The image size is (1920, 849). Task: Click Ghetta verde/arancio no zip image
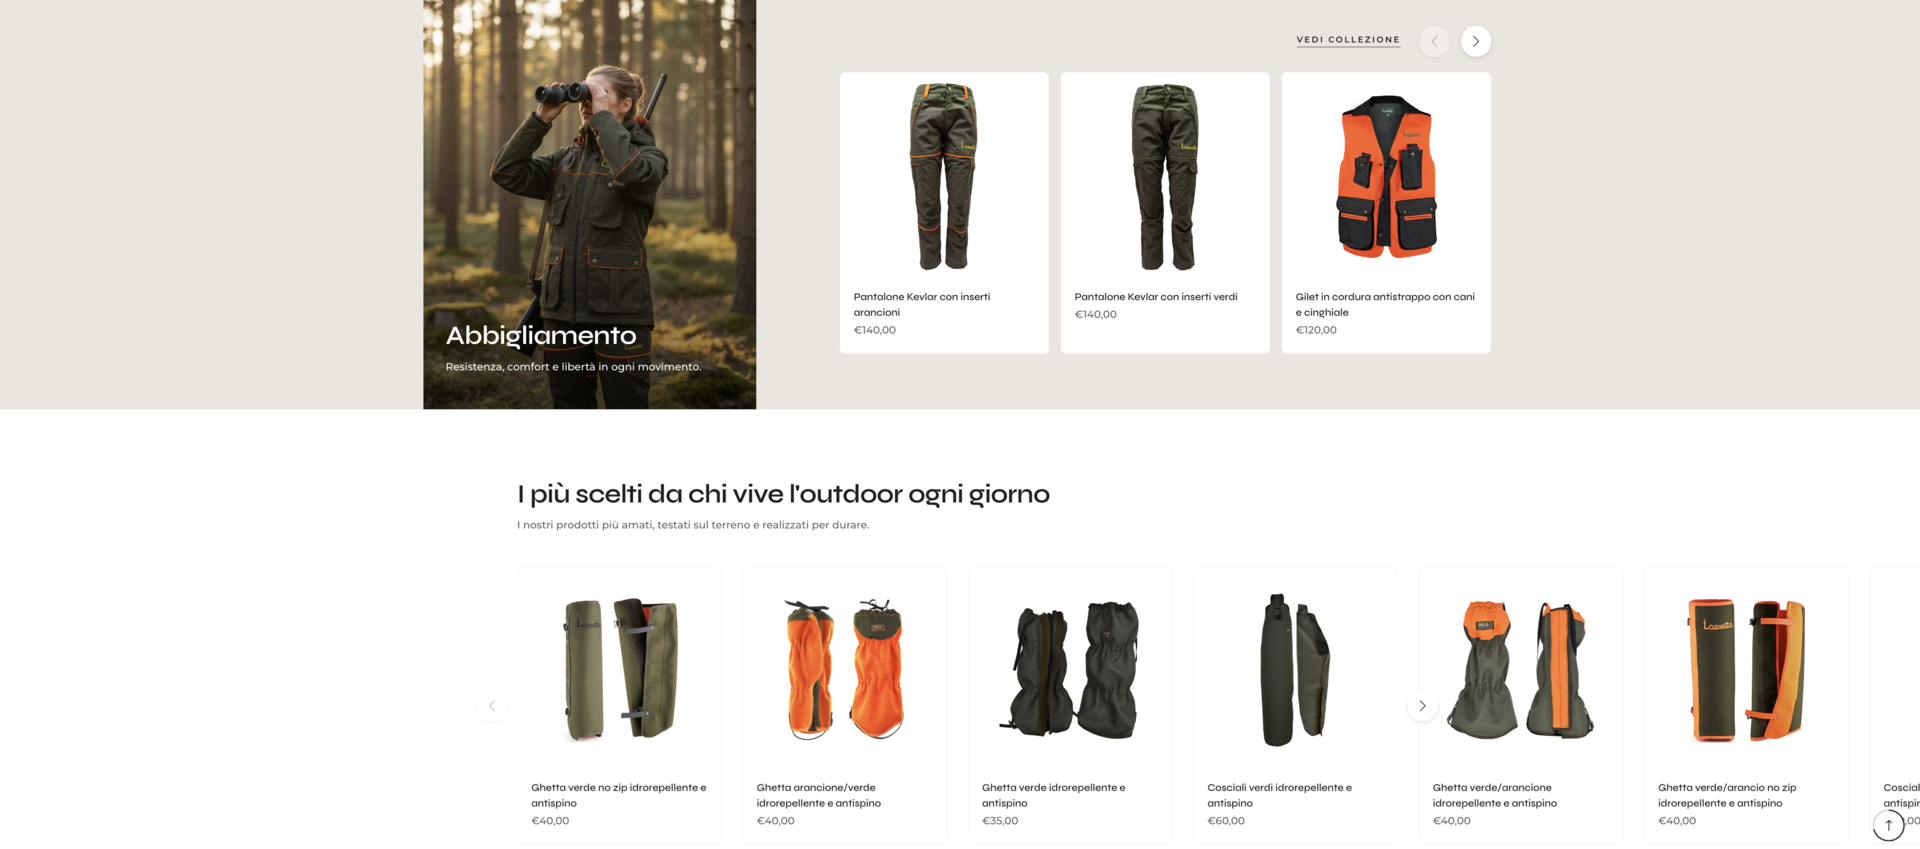pyautogui.click(x=1746, y=669)
